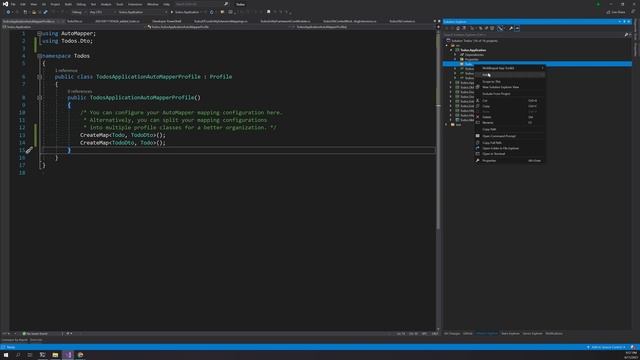Choose Open Command Prompt menu item
Screen dimensions: 640x360
(x=509, y=136)
